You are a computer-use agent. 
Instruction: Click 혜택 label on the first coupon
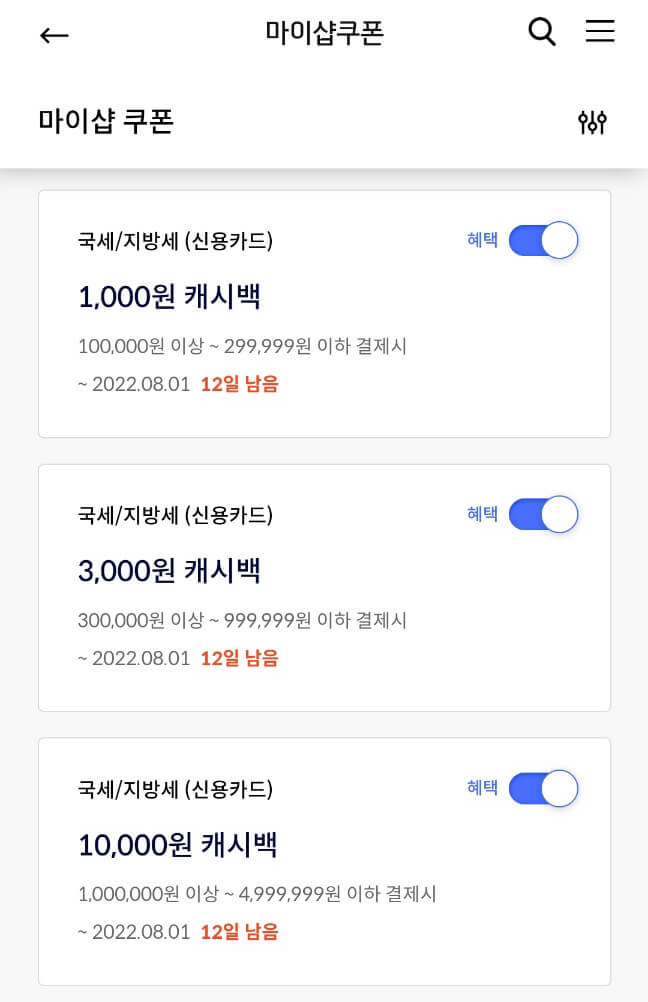[482, 240]
